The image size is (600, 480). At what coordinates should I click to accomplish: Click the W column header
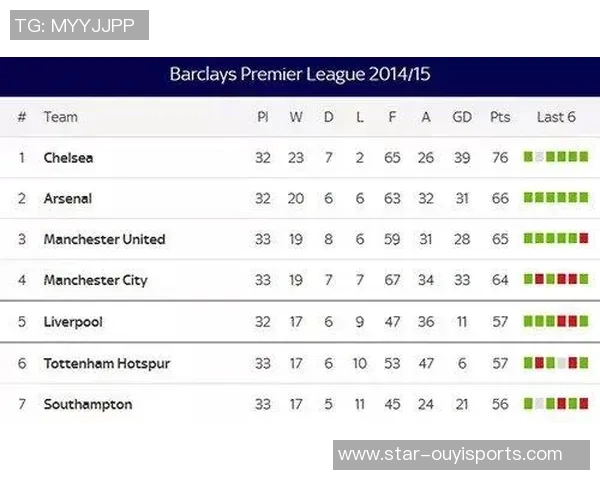296,117
